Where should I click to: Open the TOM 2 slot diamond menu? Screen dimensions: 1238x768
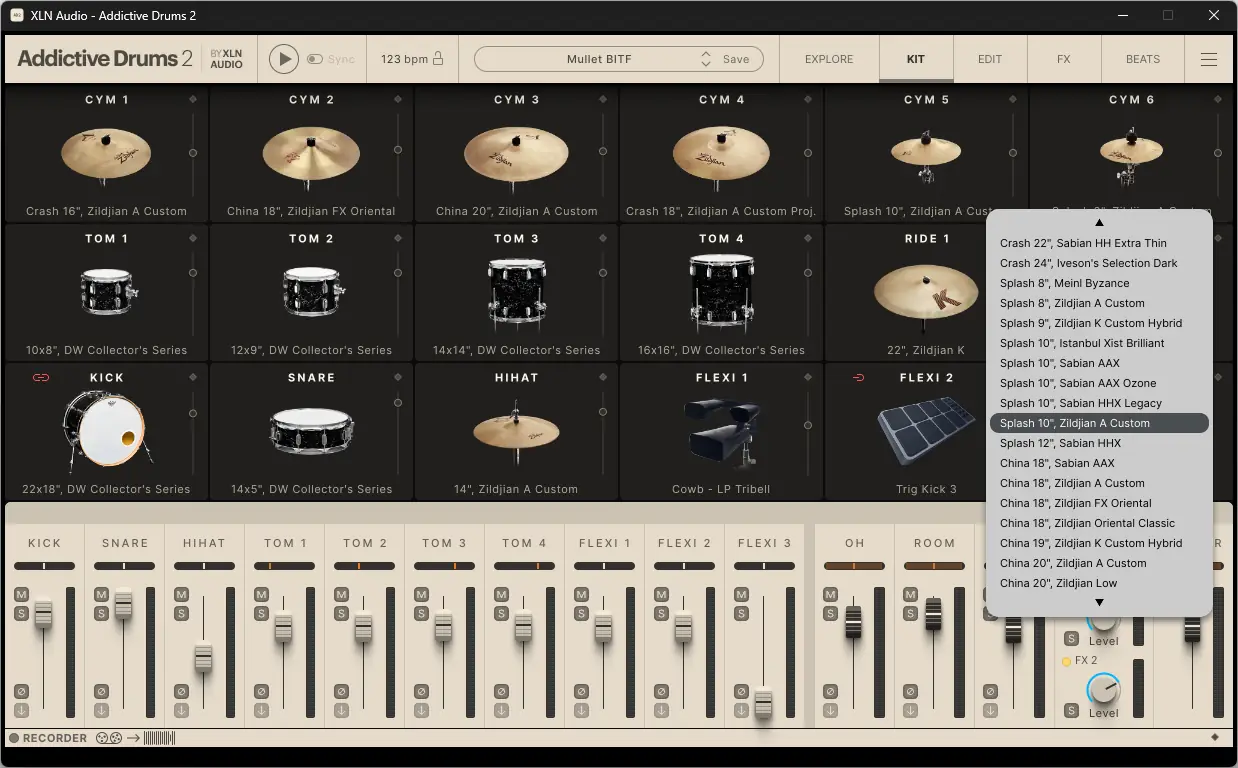pyautogui.click(x=398, y=238)
